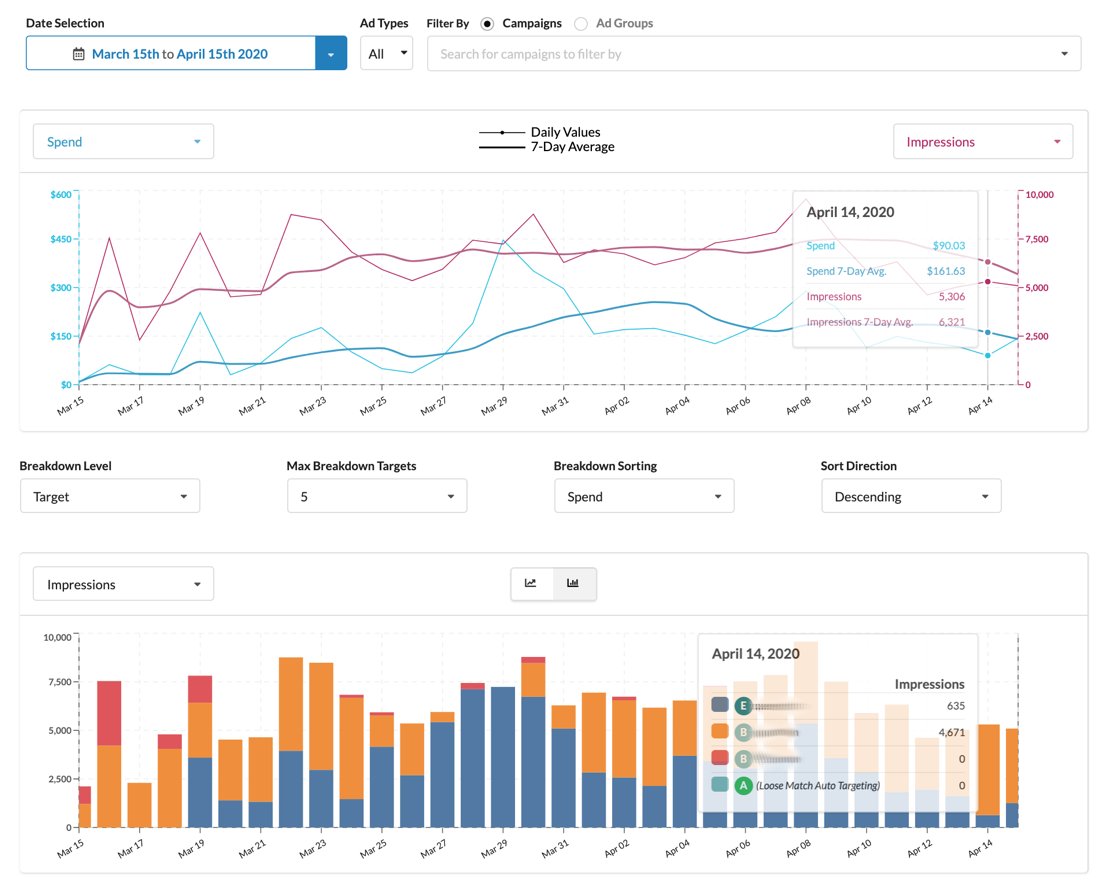Click the B badge with zero impressions
The image size is (1108, 888).
743,759
